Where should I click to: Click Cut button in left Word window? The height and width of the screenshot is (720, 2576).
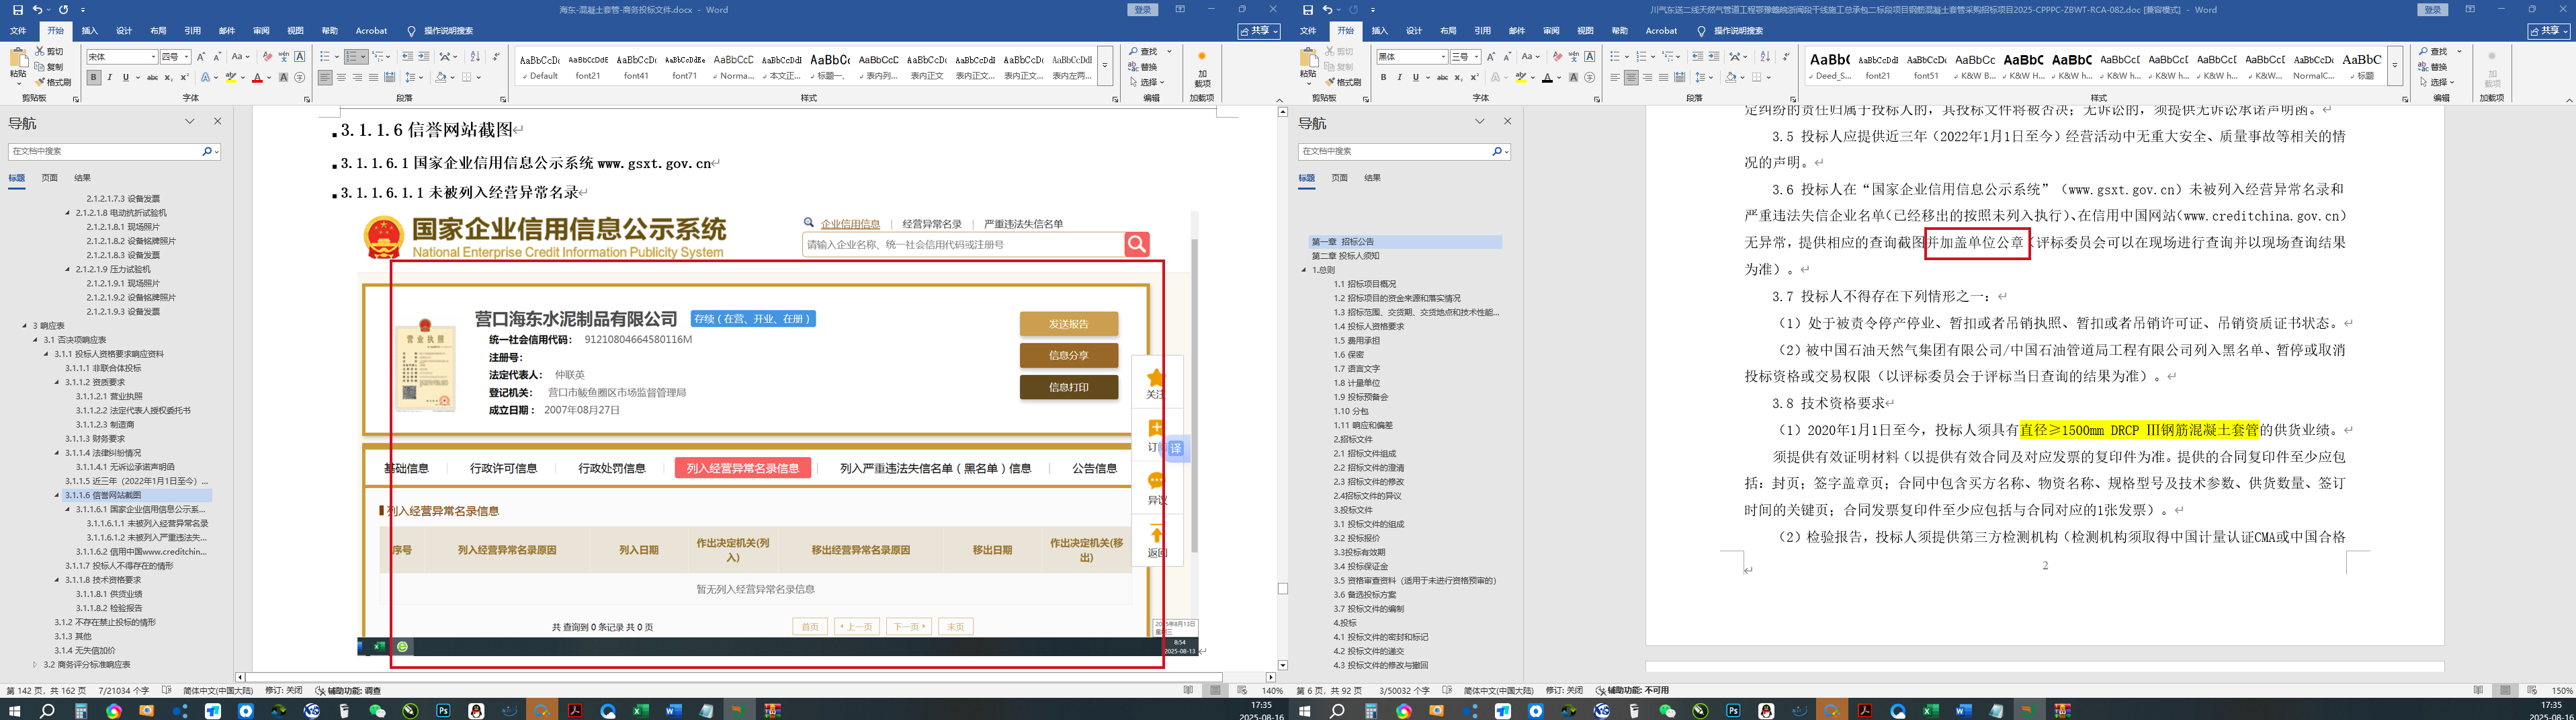[x=50, y=51]
